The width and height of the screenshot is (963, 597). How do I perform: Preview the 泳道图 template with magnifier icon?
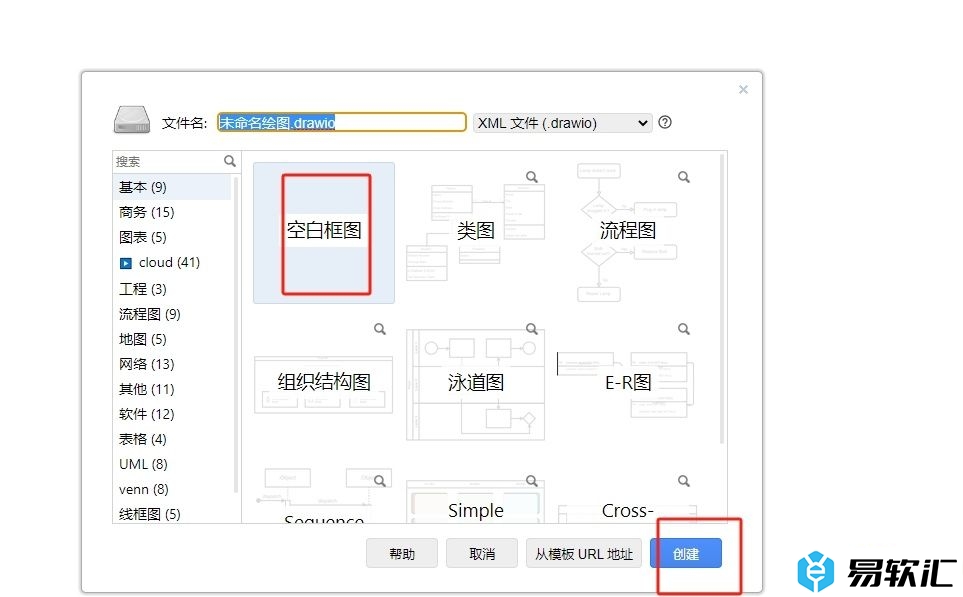click(532, 329)
